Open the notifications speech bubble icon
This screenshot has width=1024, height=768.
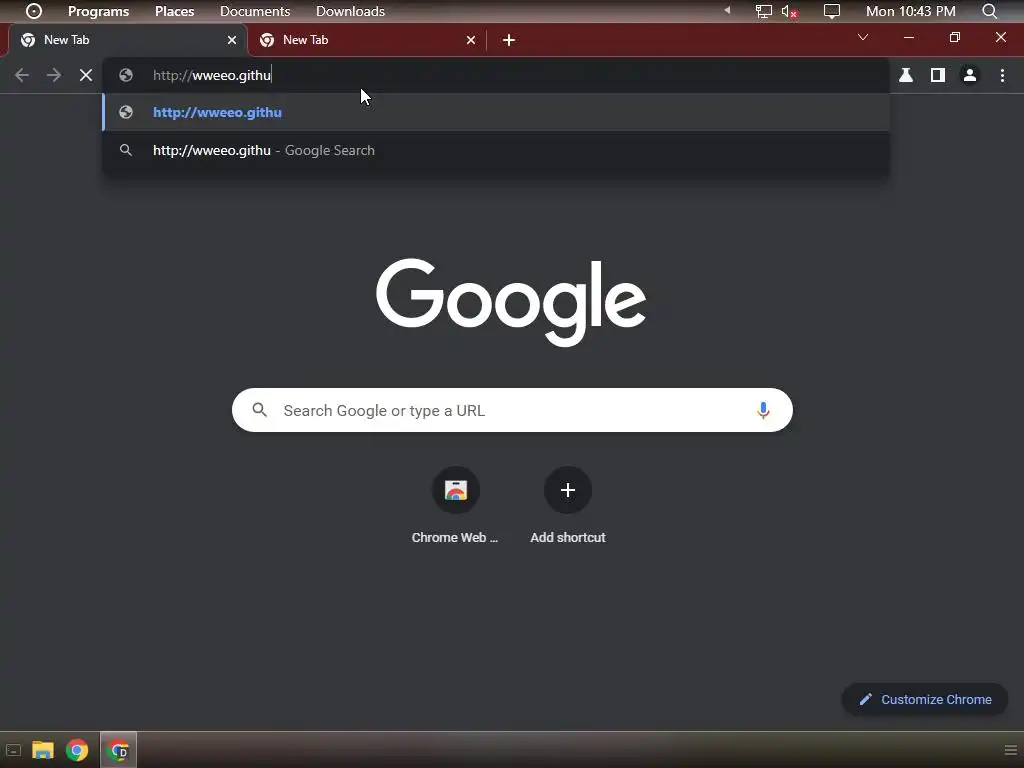tap(831, 11)
